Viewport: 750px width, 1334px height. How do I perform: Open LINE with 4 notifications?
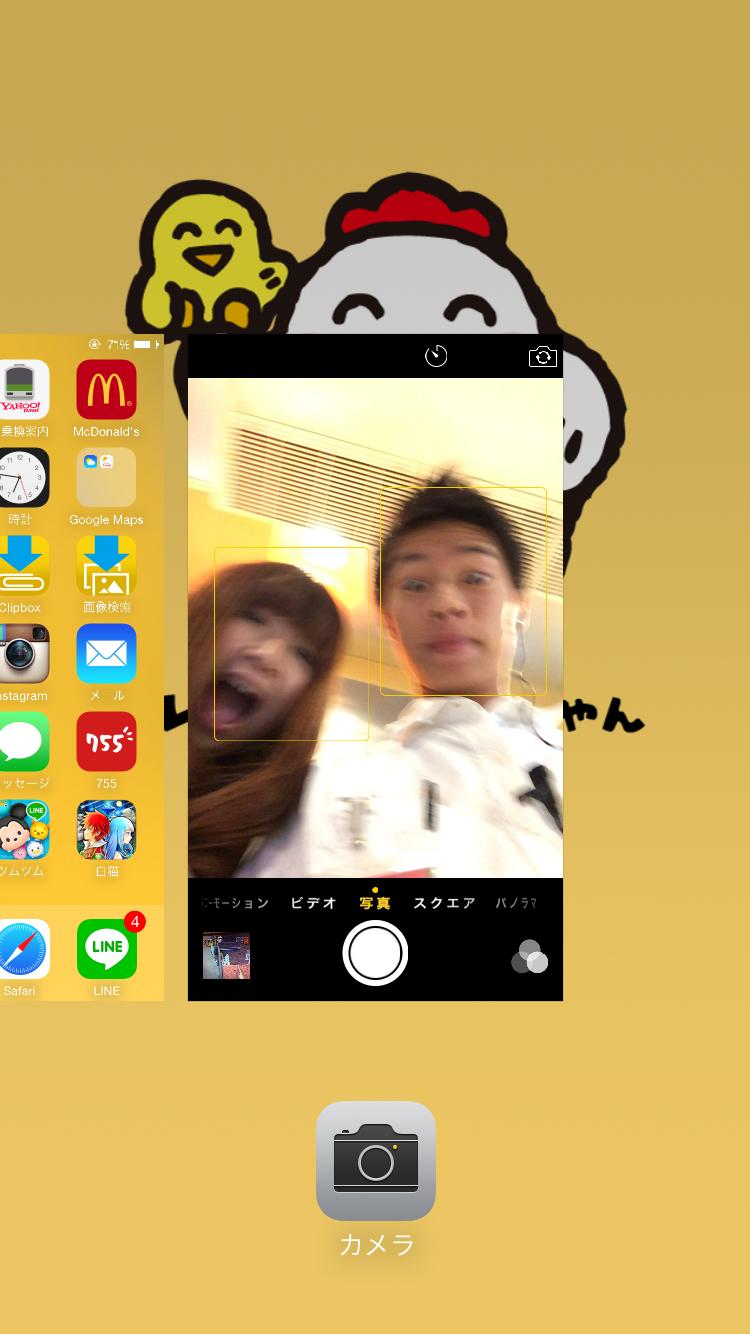[x=106, y=950]
